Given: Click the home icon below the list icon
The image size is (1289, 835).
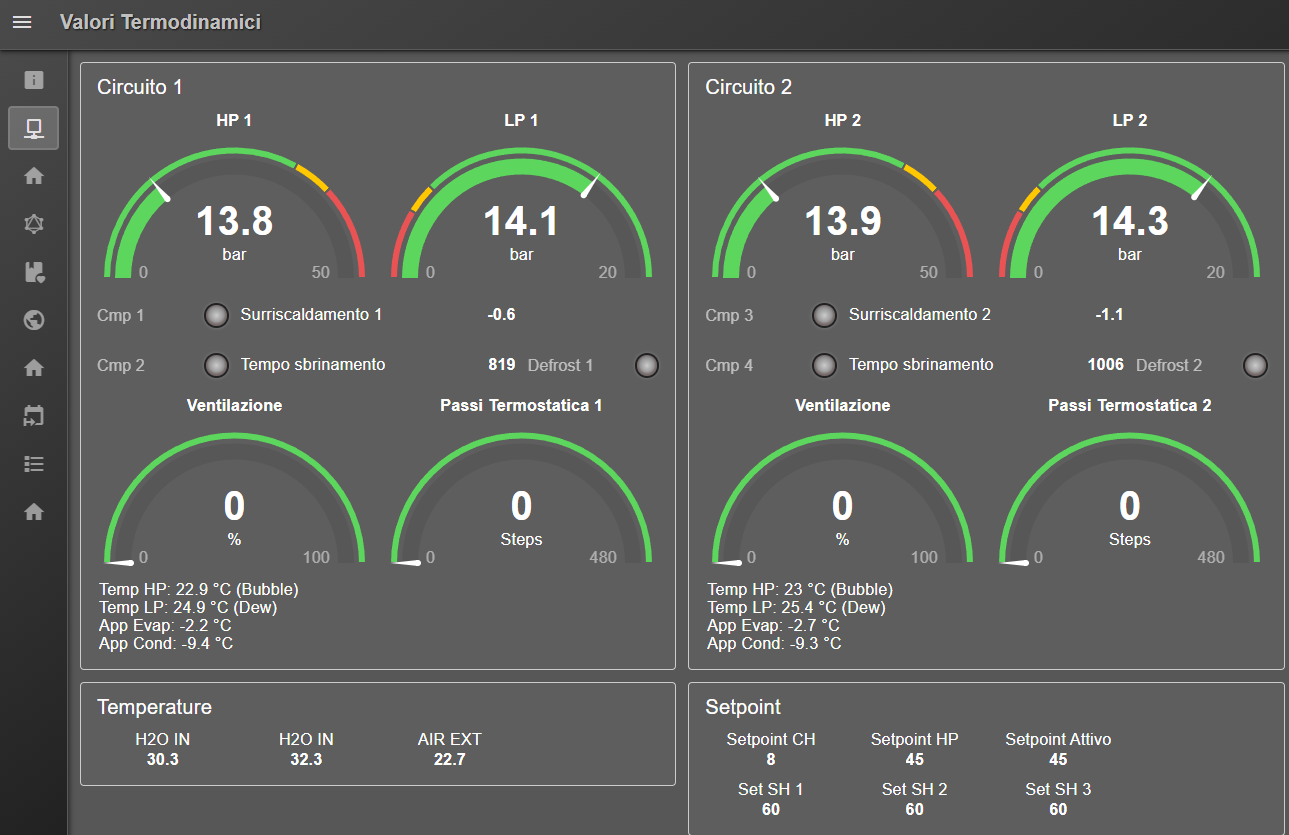Looking at the screenshot, I should 34,512.
